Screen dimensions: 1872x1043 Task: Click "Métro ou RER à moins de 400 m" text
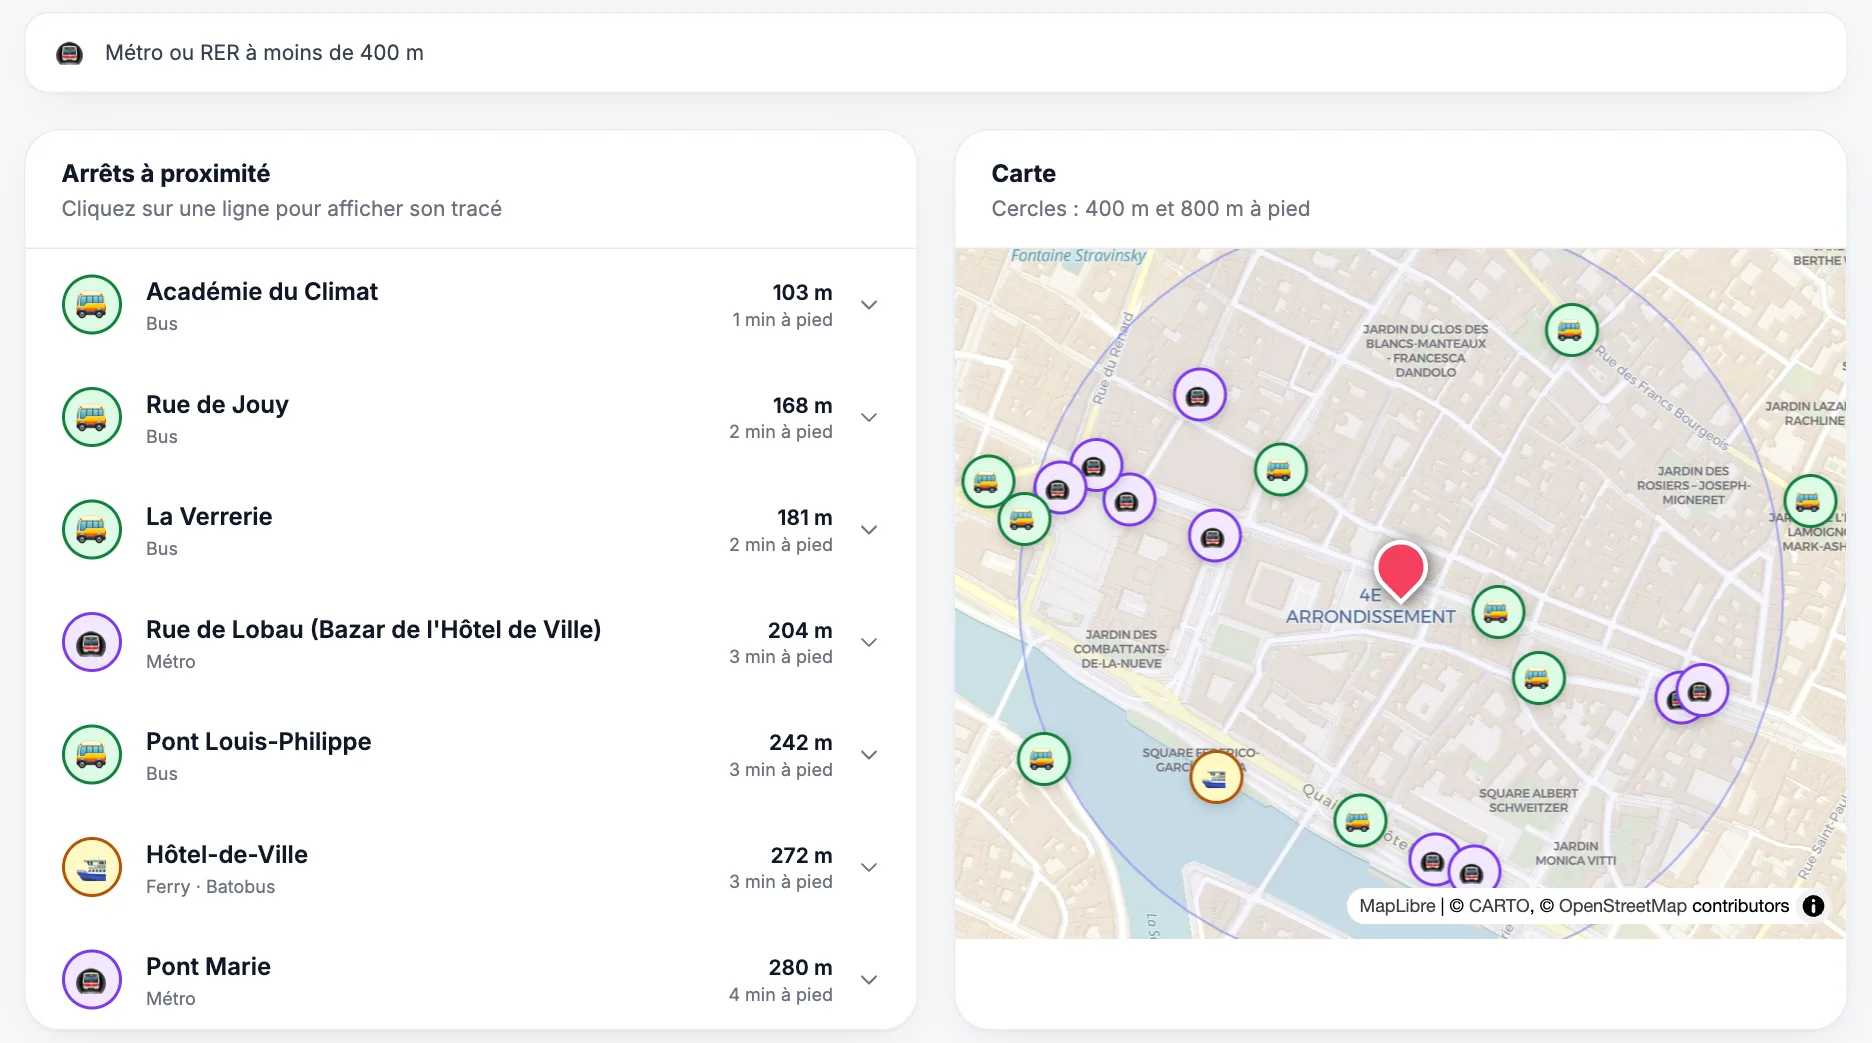264,53
